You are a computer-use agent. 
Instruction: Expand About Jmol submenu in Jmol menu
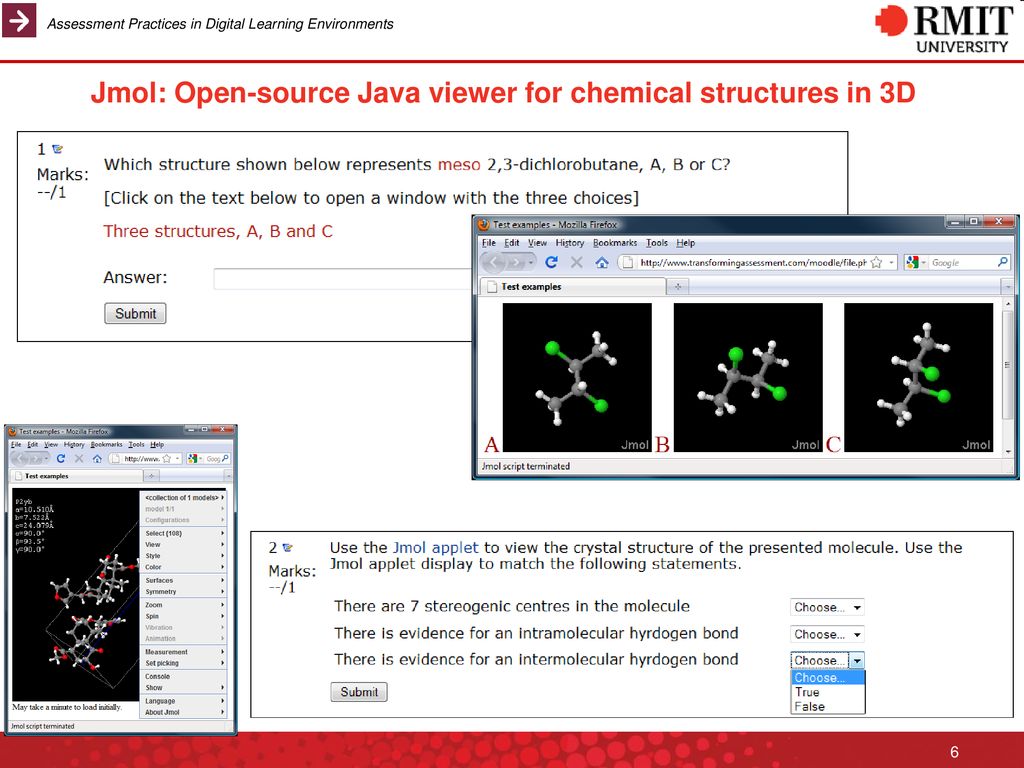(184, 712)
